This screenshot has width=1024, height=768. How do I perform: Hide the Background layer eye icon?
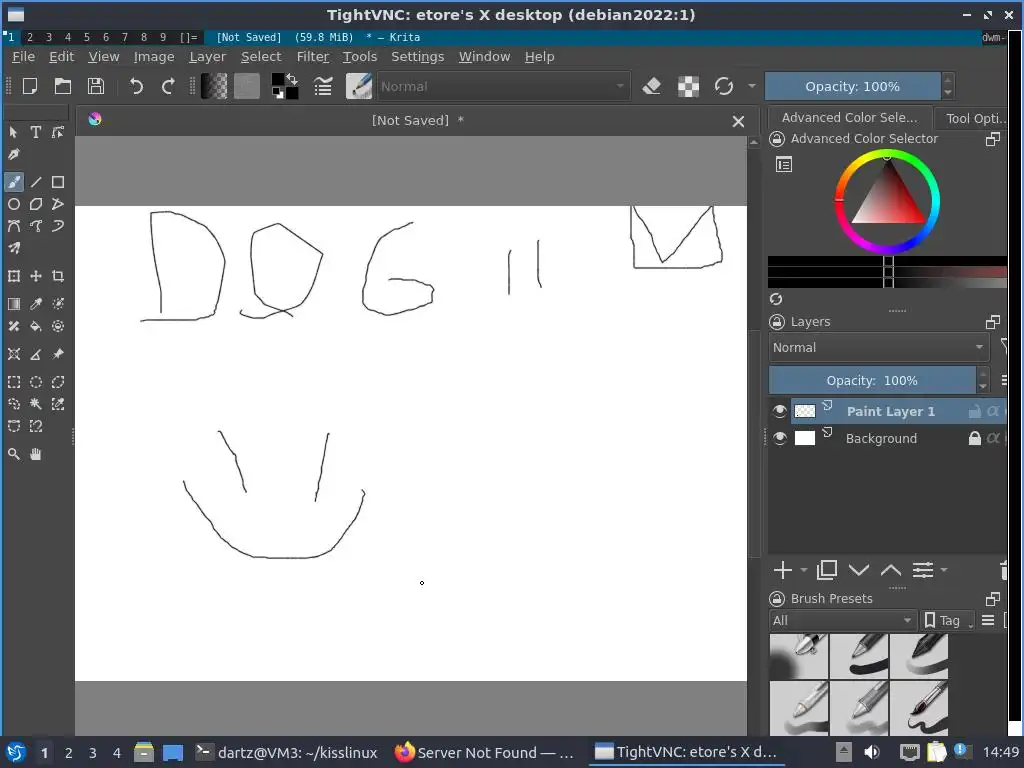(779, 438)
